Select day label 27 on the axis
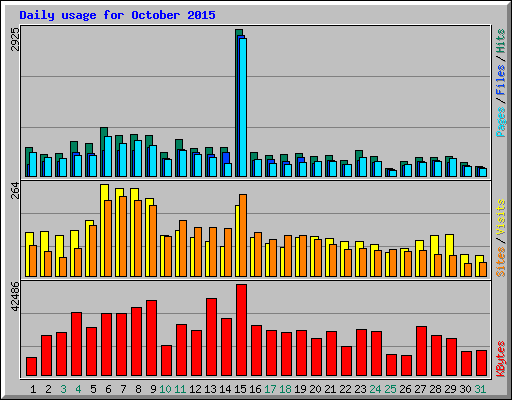The height and width of the screenshot is (400, 512). point(420,389)
